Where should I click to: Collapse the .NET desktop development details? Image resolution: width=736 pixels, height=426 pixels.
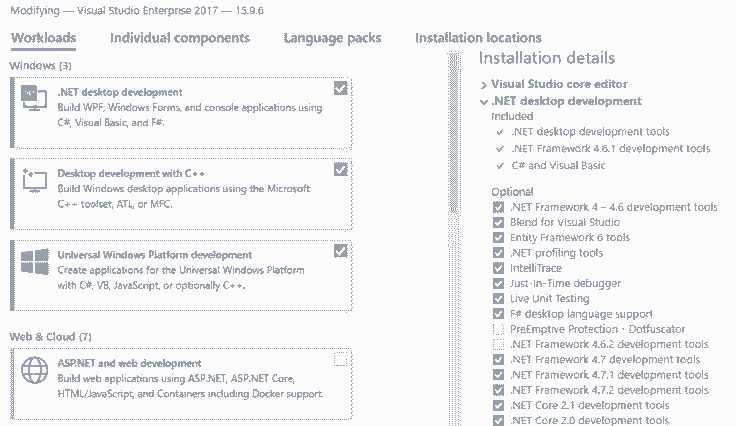tap(484, 101)
